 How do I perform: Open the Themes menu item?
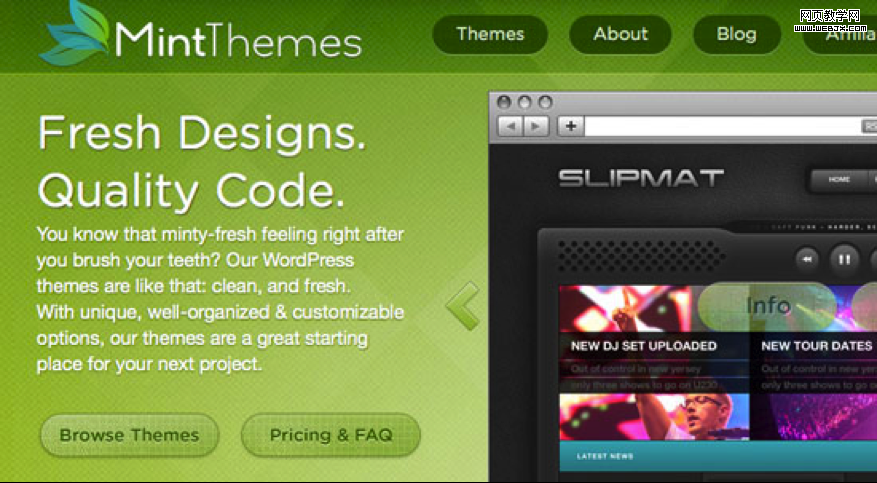pos(490,34)
